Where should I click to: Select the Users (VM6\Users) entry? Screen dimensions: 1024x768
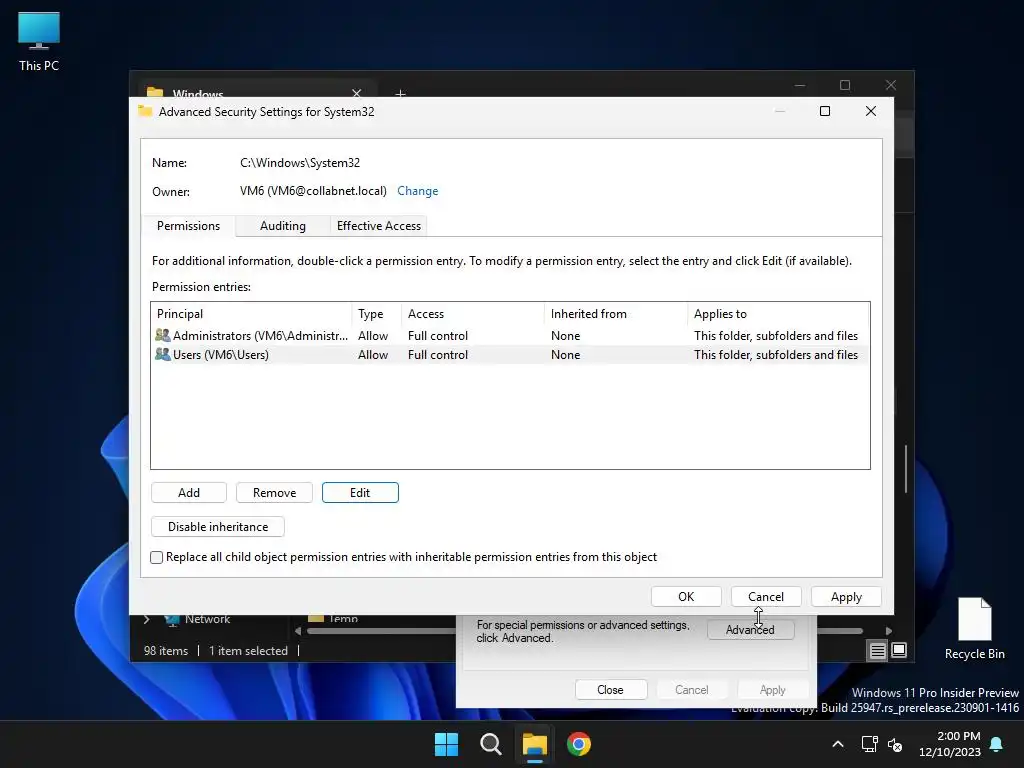(510, 354)
